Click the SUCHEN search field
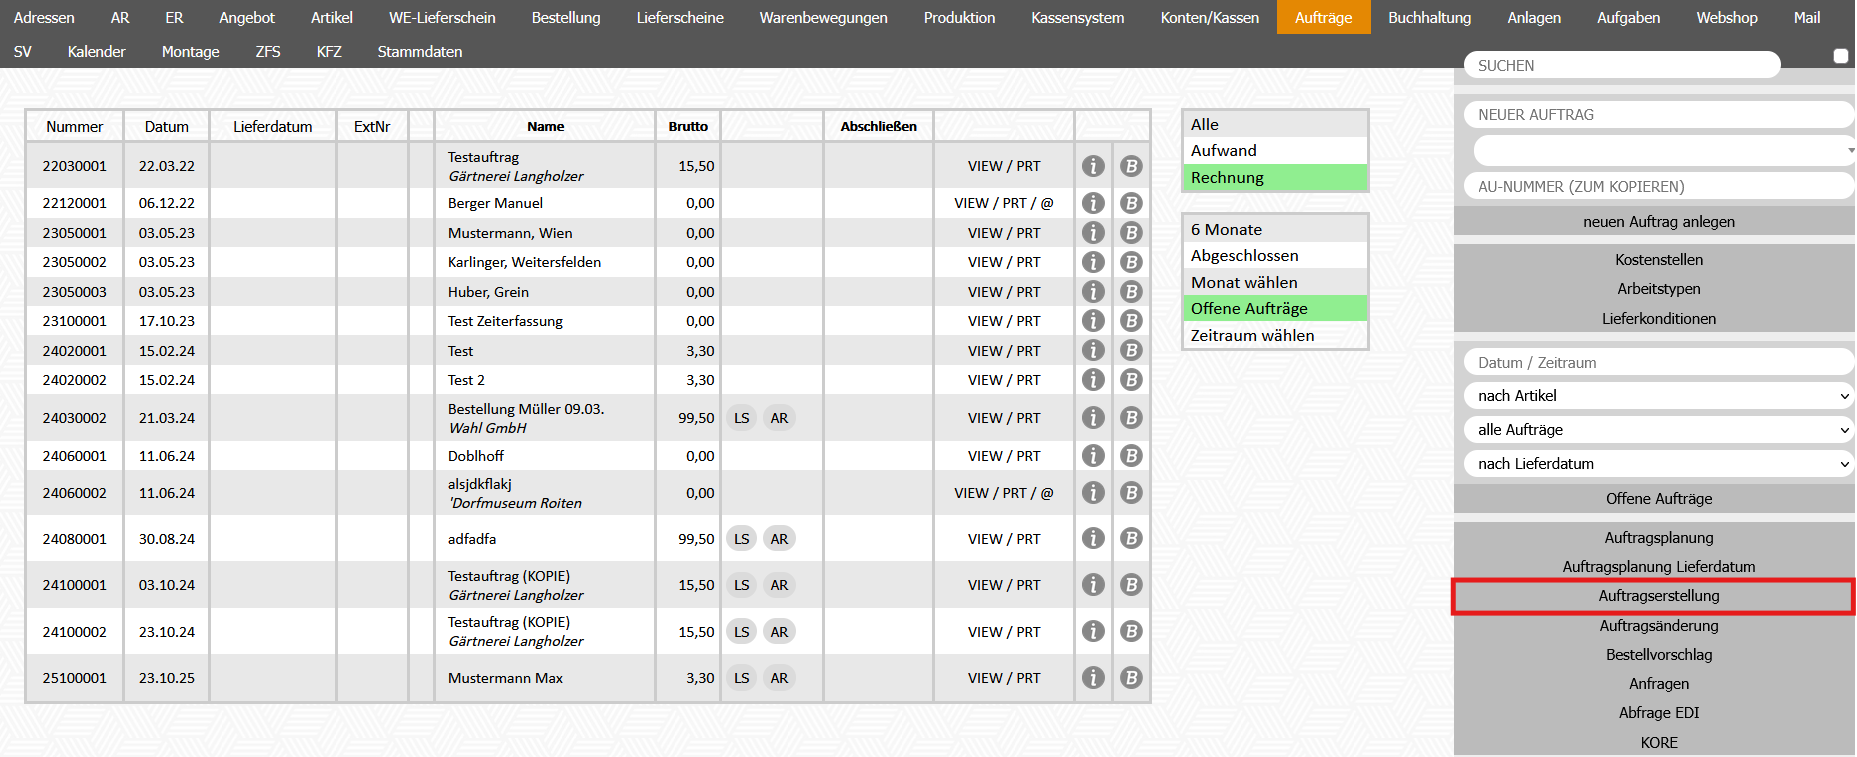Viewport: 1857px width, 757px height. [1622, 65]
